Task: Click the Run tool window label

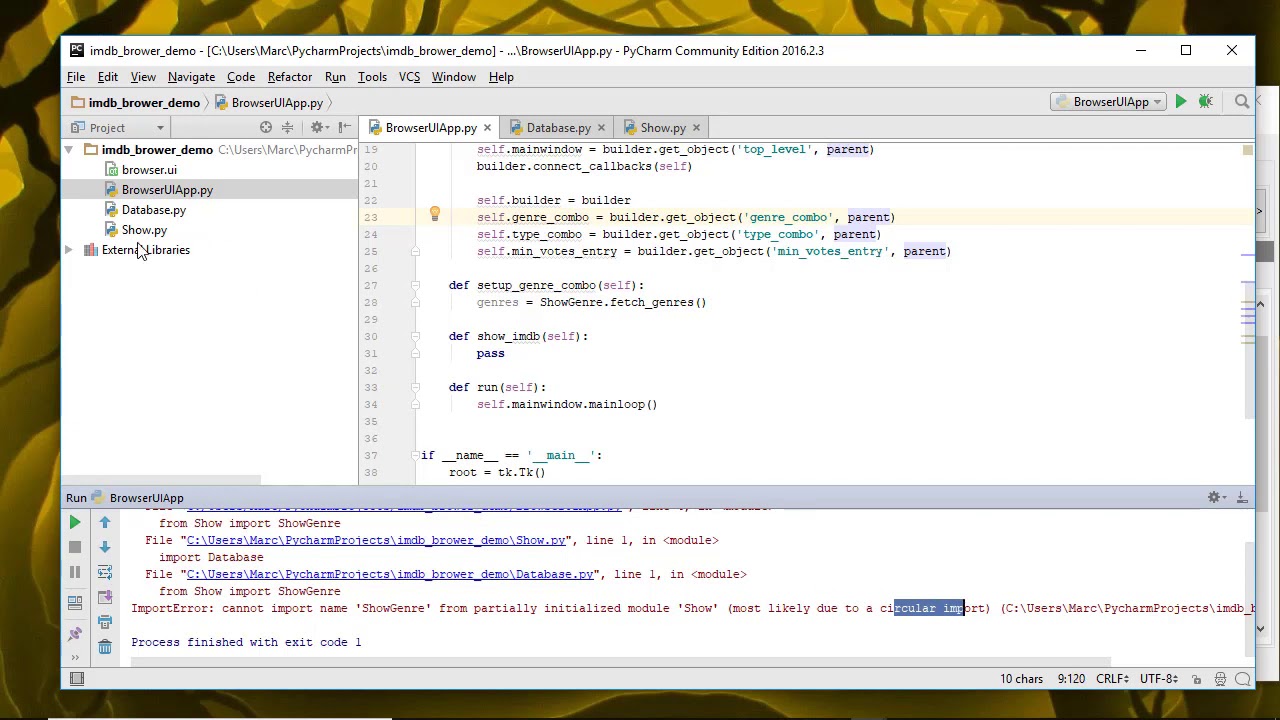Action: (x=76, y=498)
